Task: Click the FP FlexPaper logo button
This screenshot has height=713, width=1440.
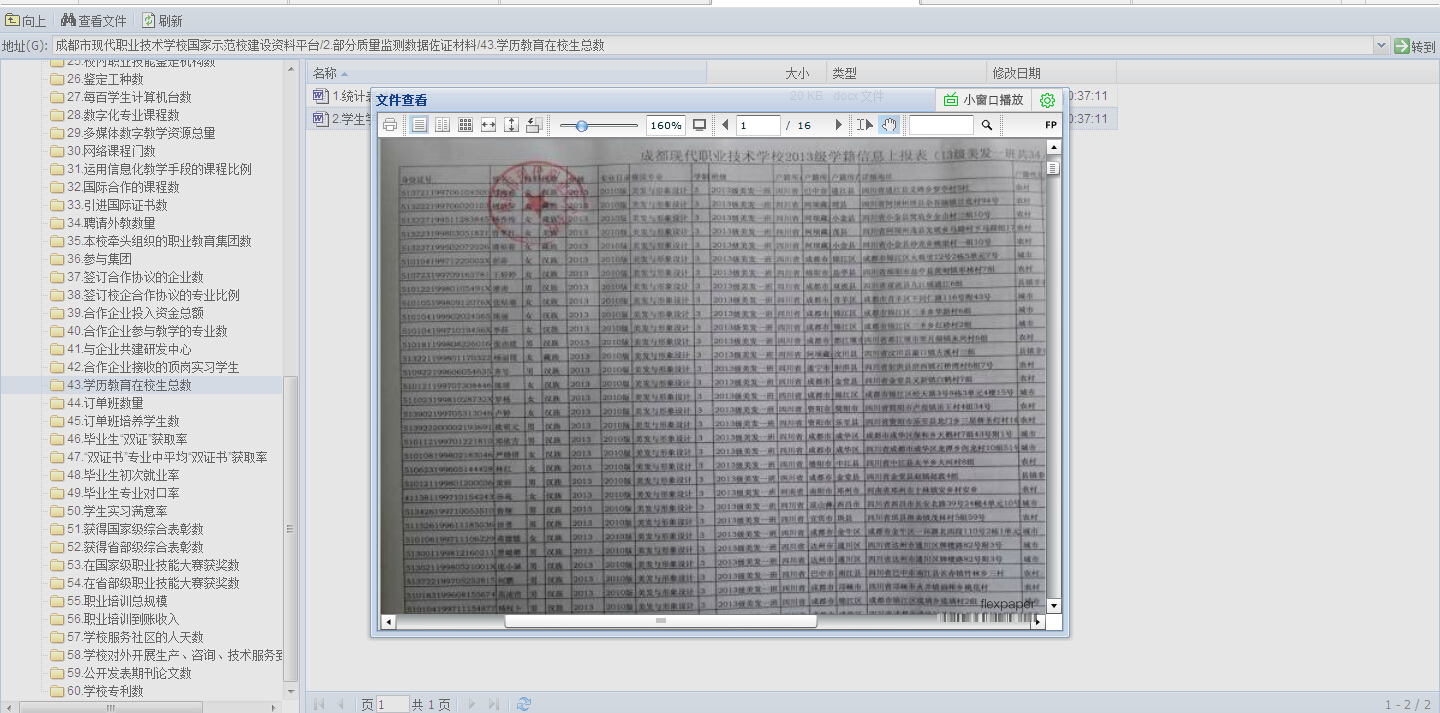Action: [1051, 125]
